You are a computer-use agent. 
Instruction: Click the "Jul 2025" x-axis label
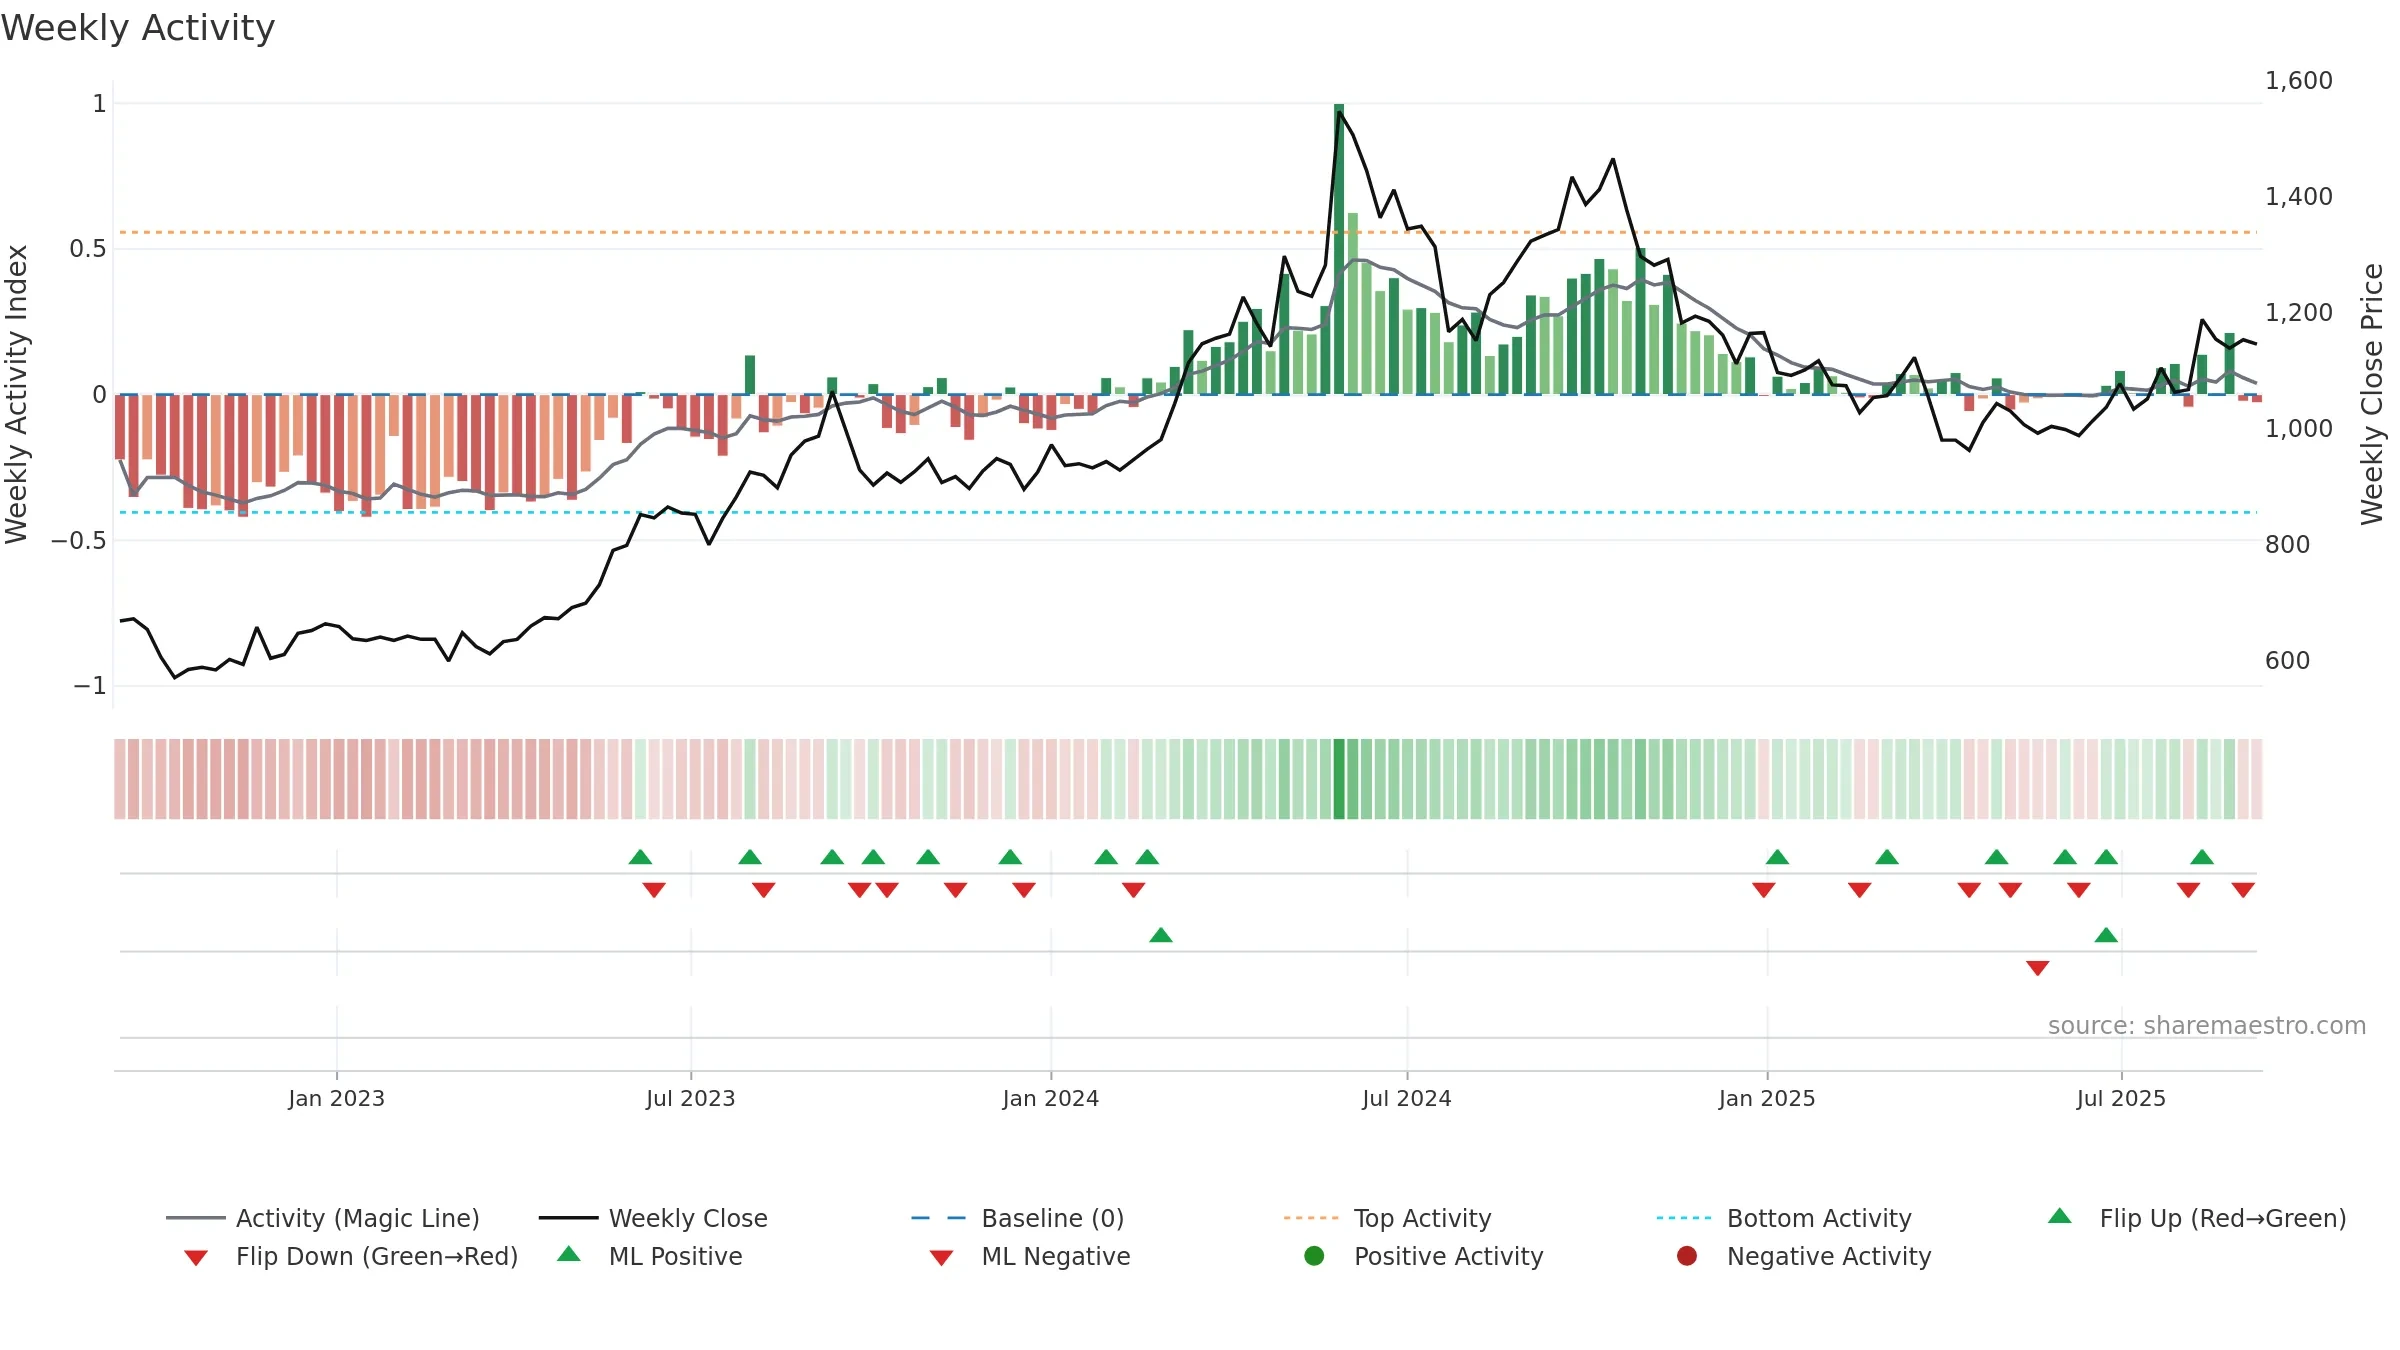2121,1098
